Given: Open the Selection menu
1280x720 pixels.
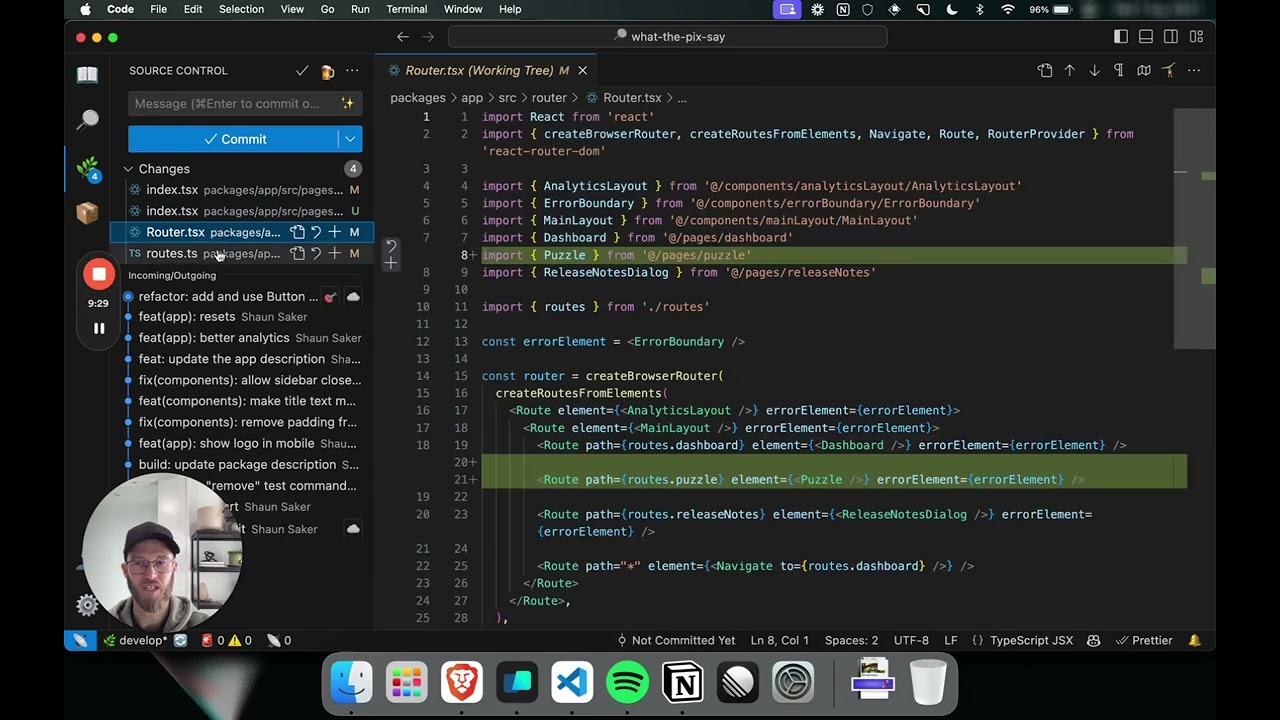Looking at the screenshot, I should [x=241, y=9].
